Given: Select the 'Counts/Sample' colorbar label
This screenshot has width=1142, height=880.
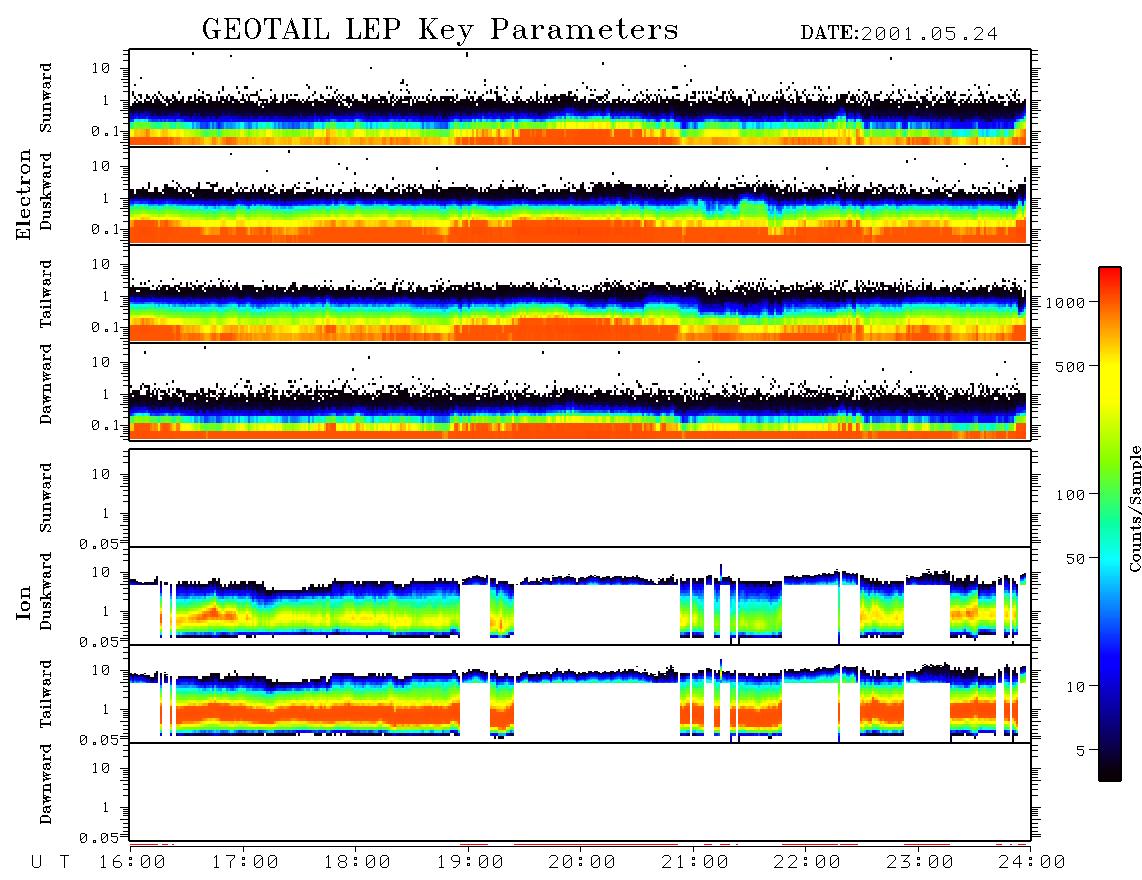Looking at the screenshot, I should [x=1134, y=508].
